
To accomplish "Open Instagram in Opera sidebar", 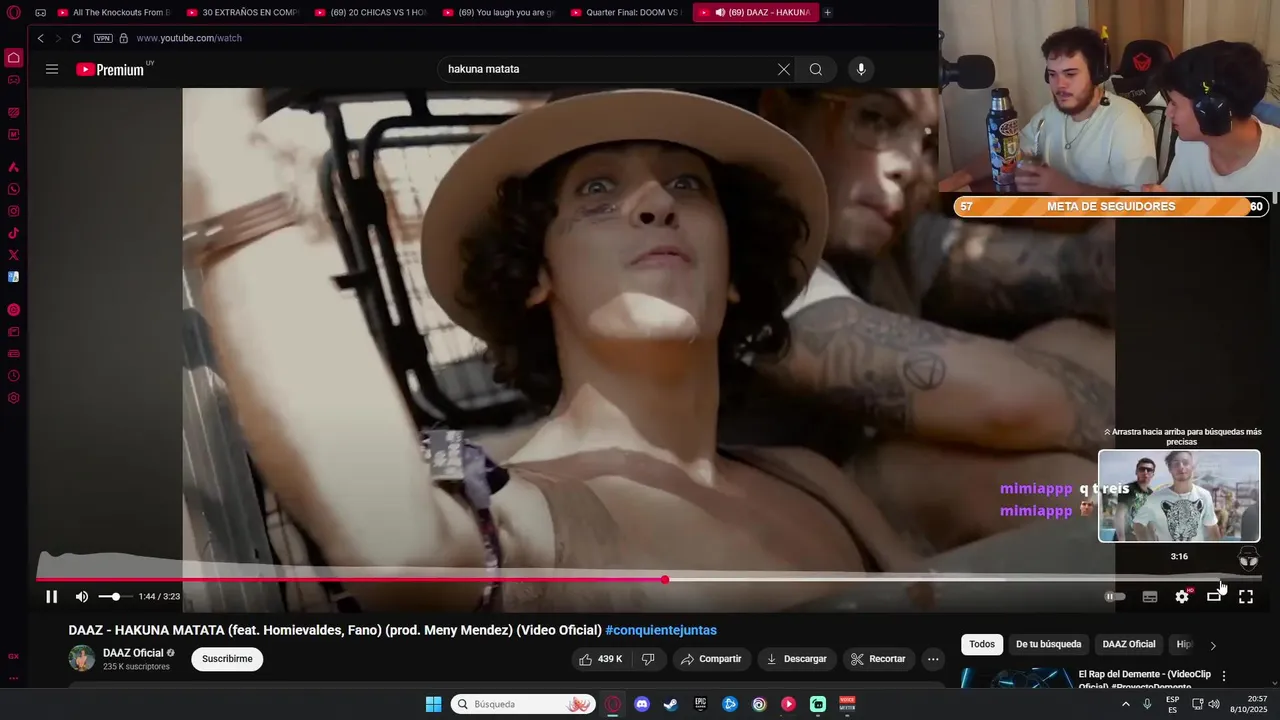I will click(13, 211).
